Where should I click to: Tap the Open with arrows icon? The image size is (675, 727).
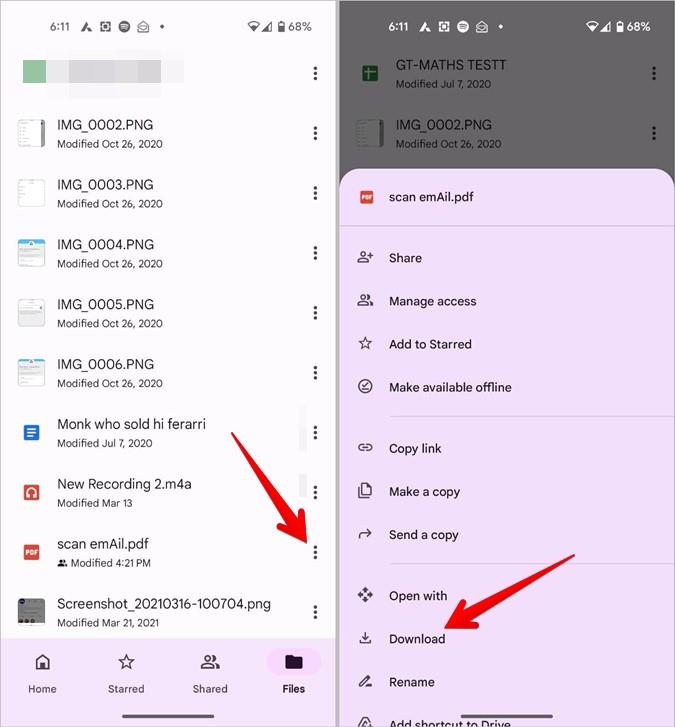click(365, 595)
